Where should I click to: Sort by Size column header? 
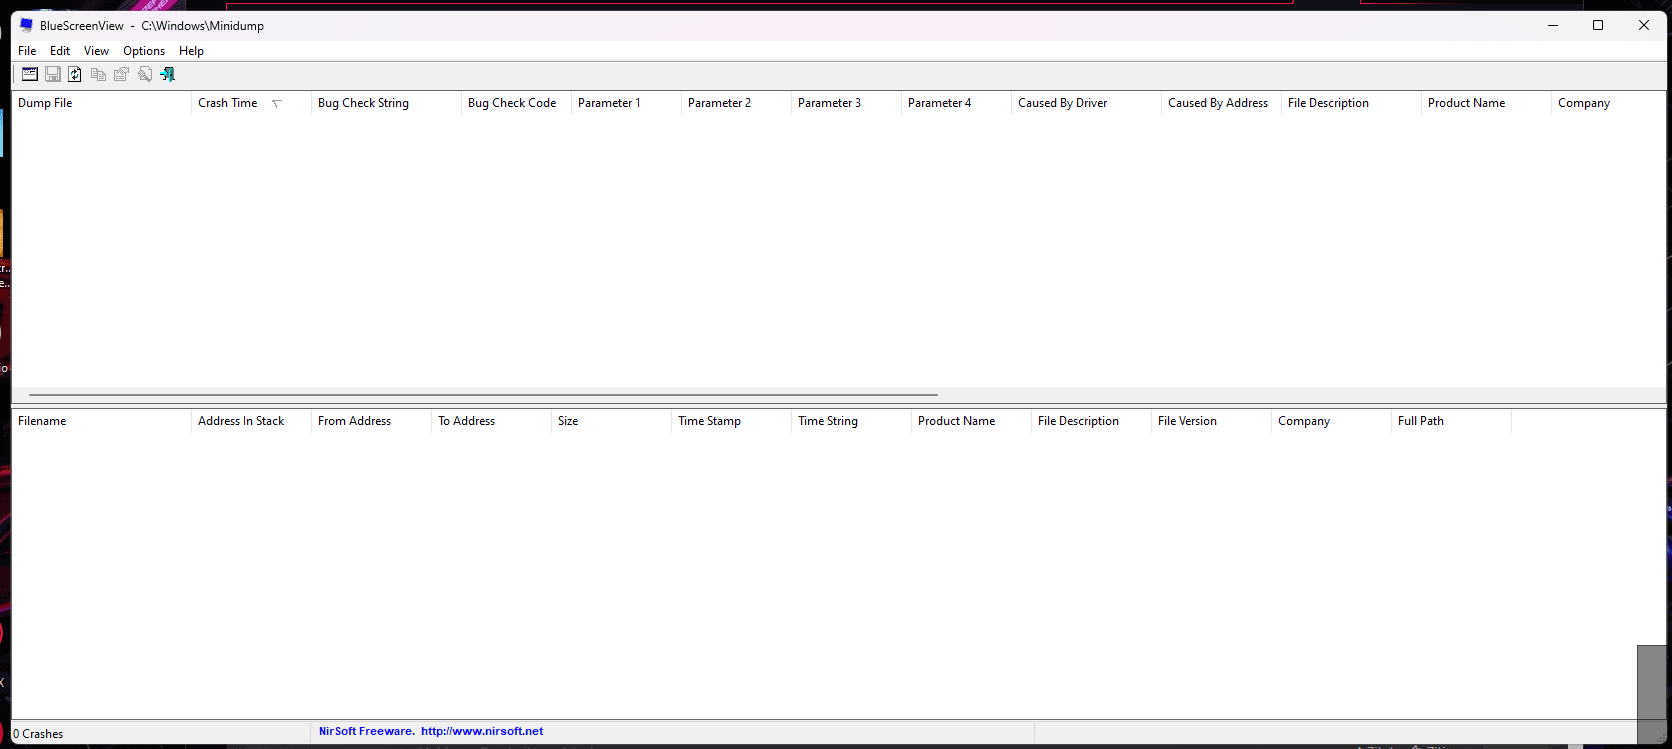click(611, 421)
